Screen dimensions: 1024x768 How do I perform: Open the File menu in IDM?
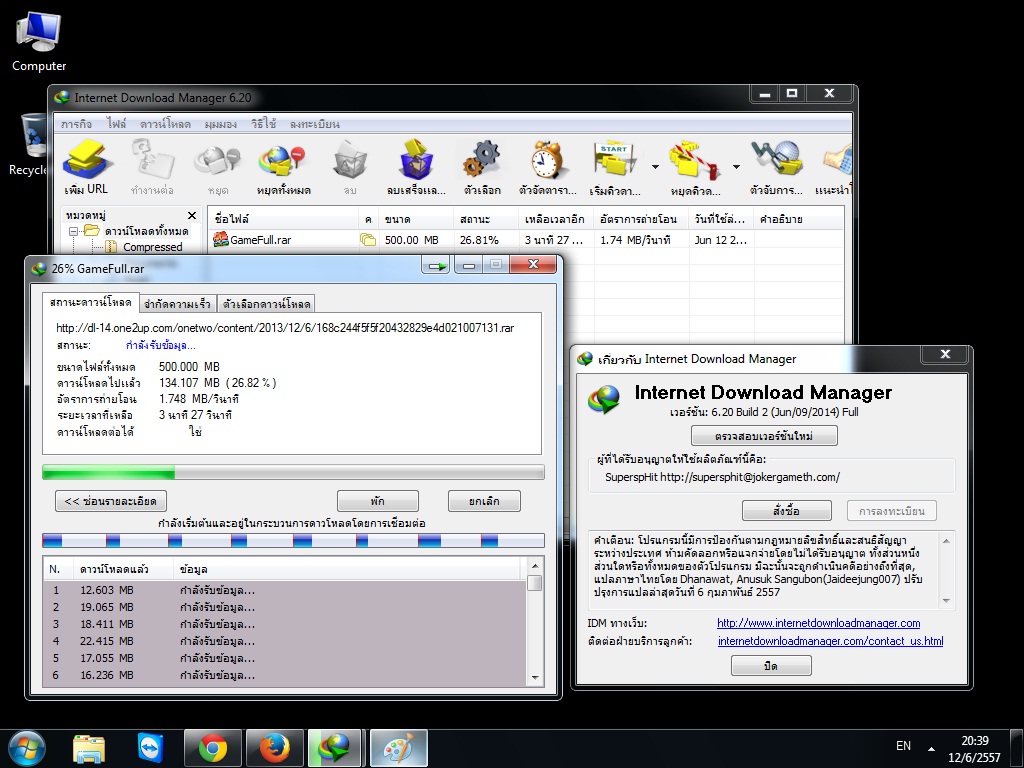point(116,124)
